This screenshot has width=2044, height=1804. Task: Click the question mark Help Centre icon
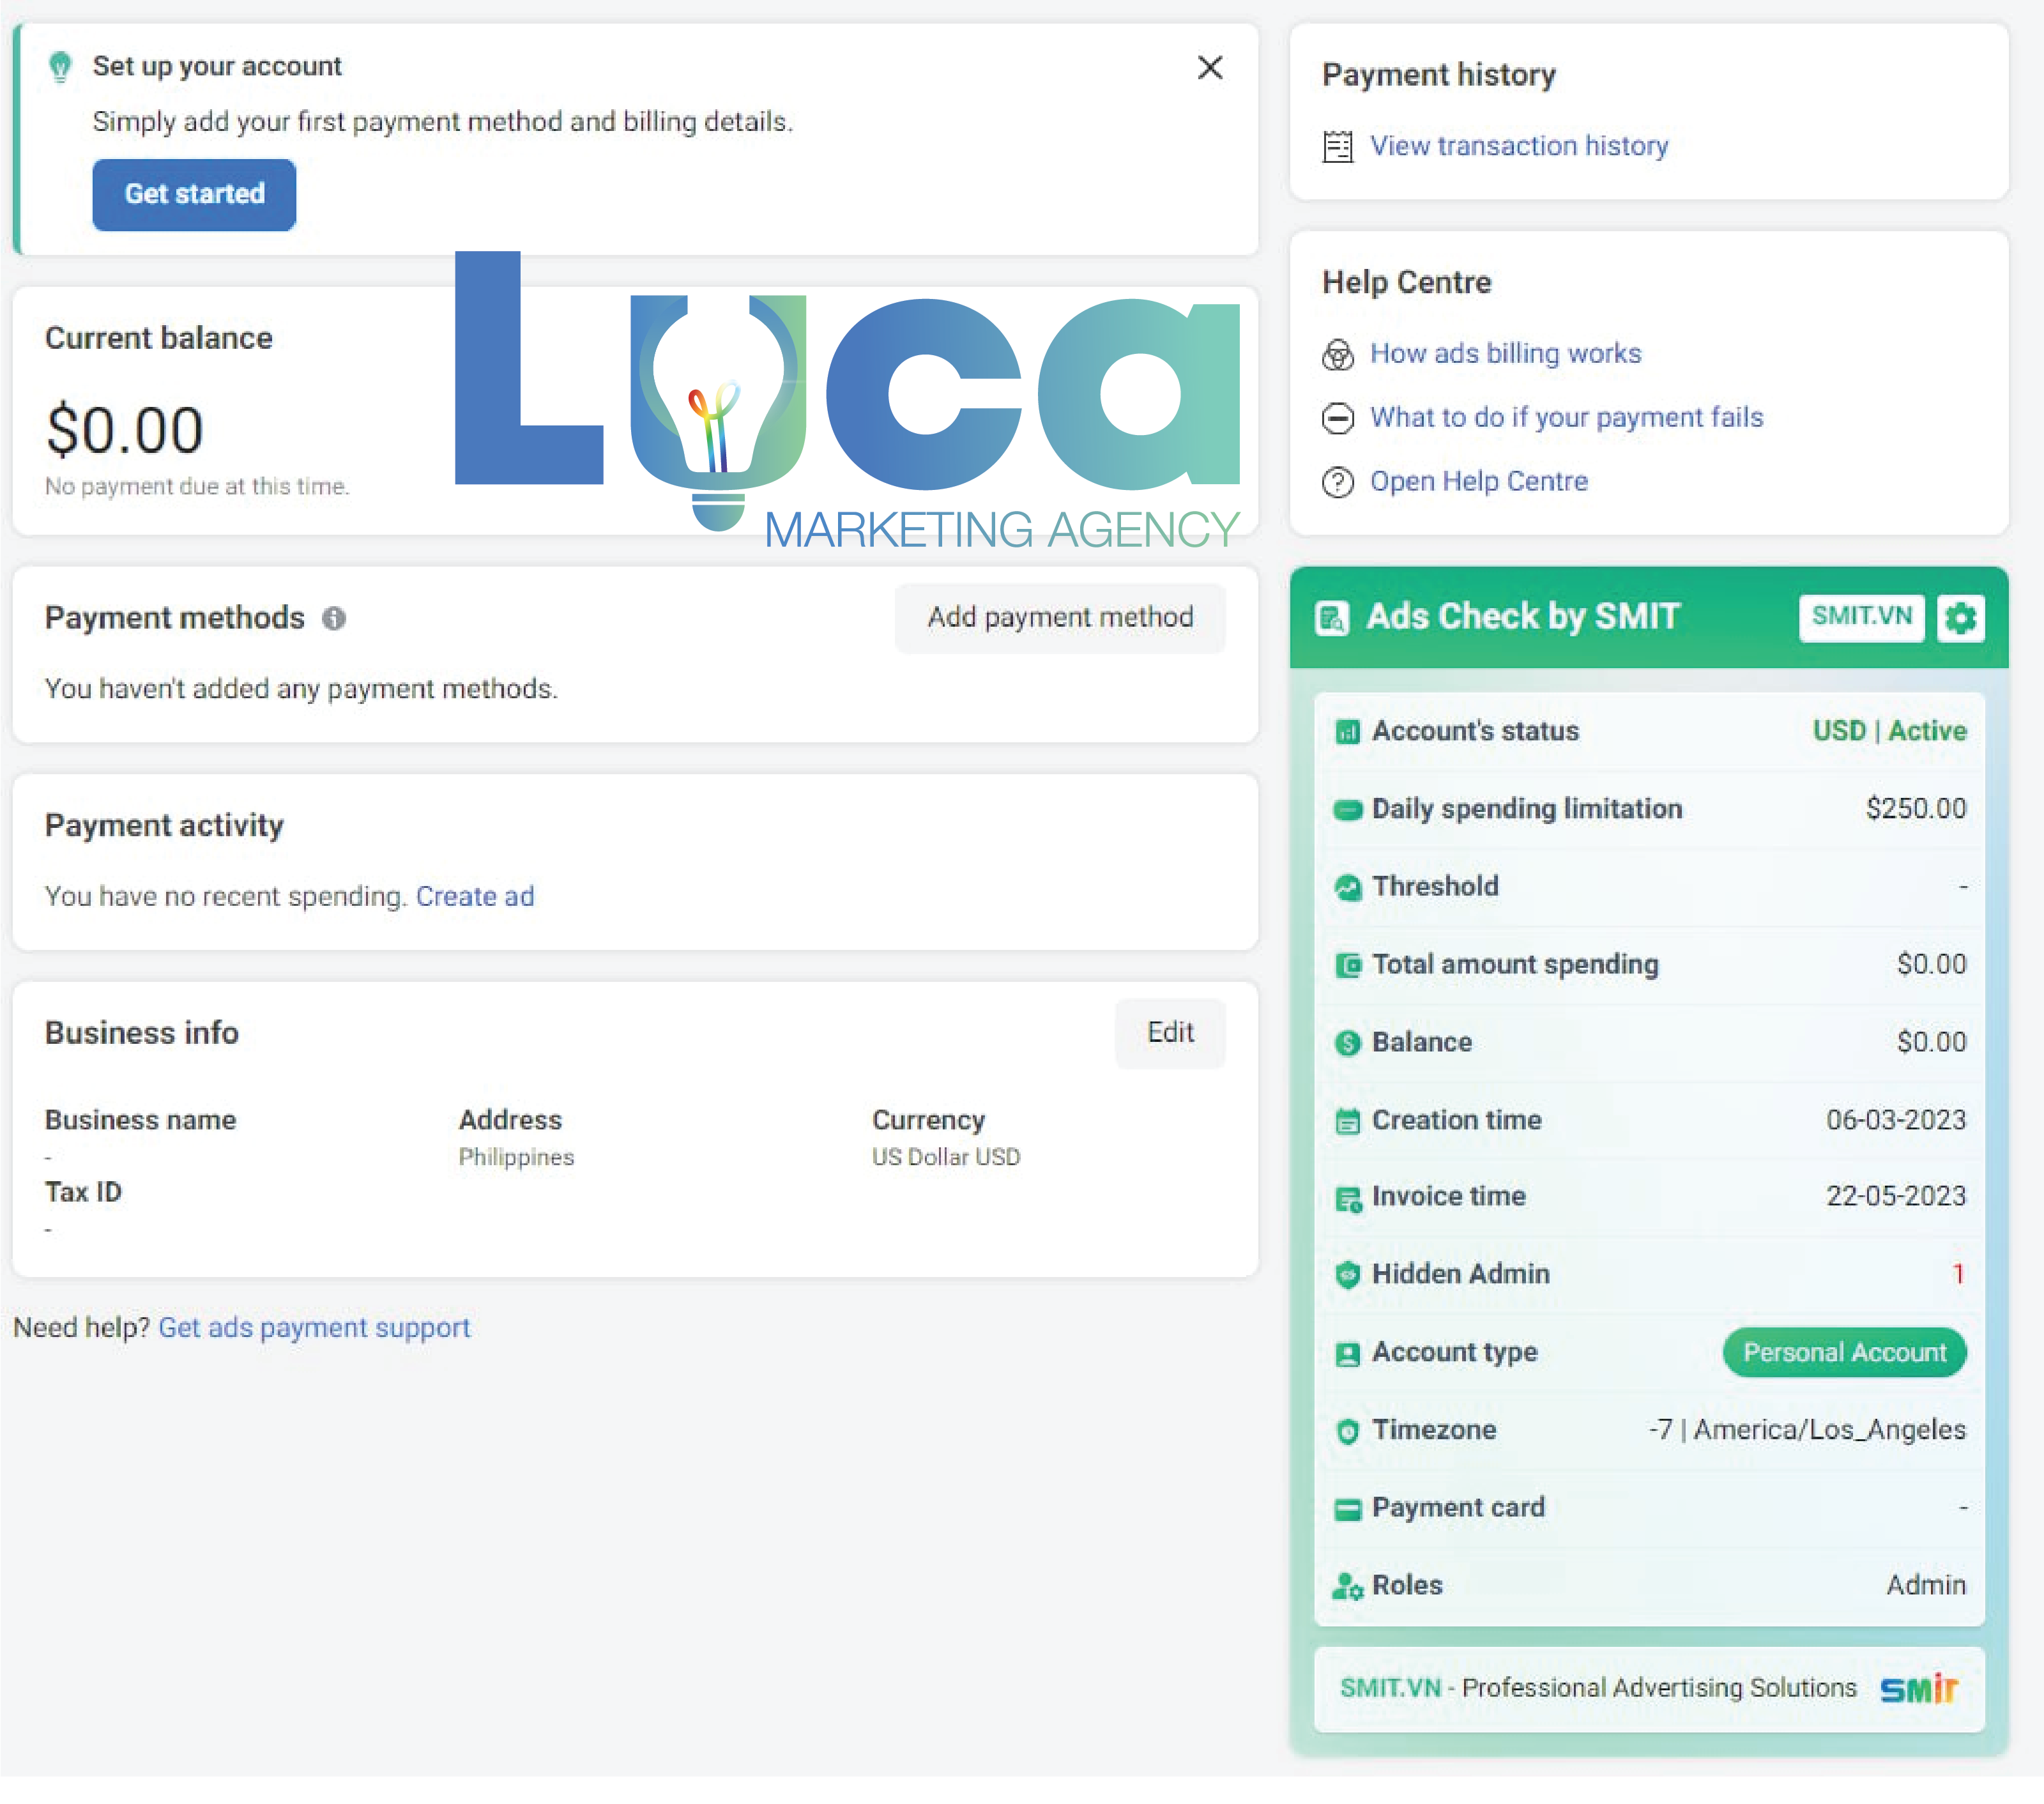click(x=1337, y=482)
